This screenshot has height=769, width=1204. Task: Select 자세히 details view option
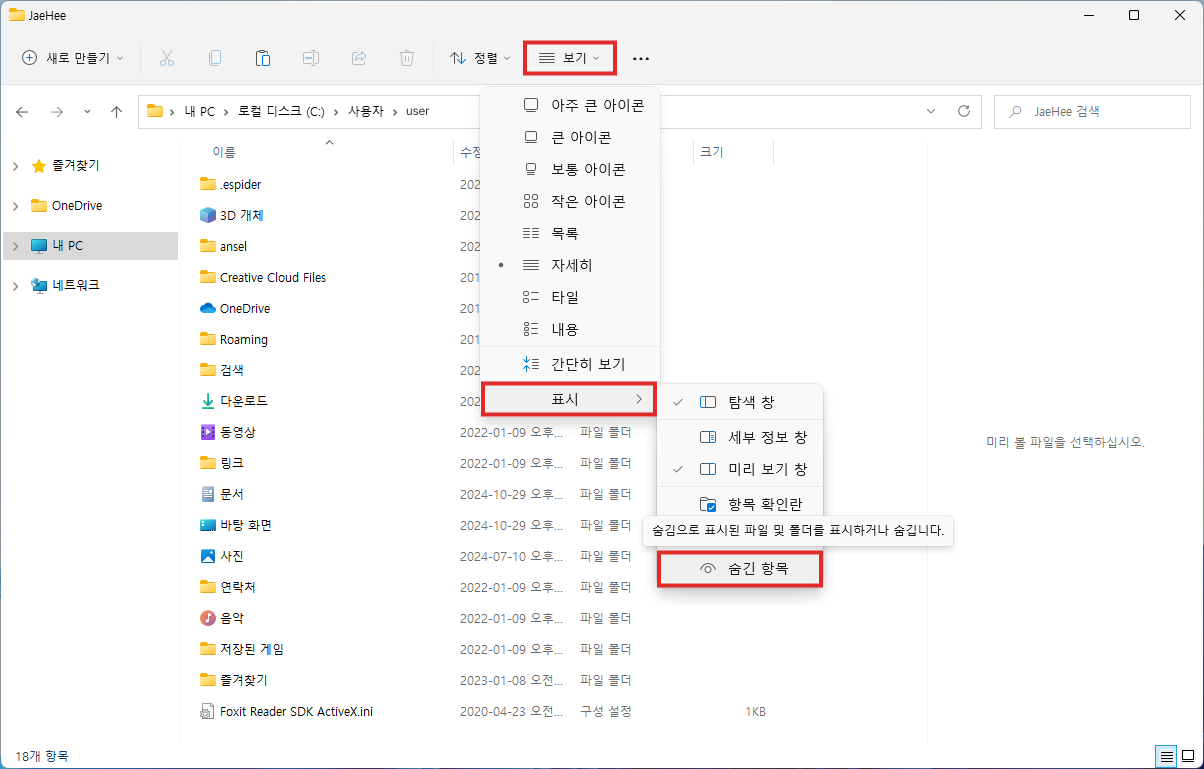point(570,265)
